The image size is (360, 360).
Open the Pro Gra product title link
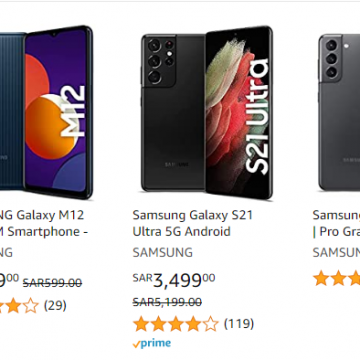[336, 223]
